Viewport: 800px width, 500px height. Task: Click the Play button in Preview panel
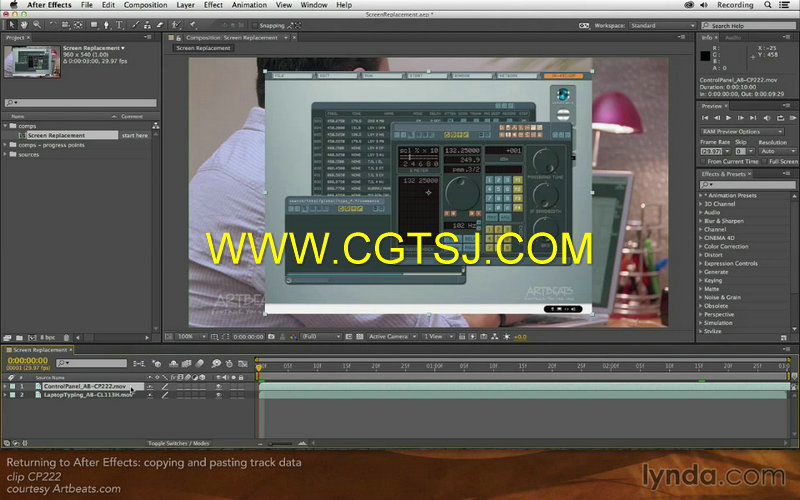tap(729, 118)
